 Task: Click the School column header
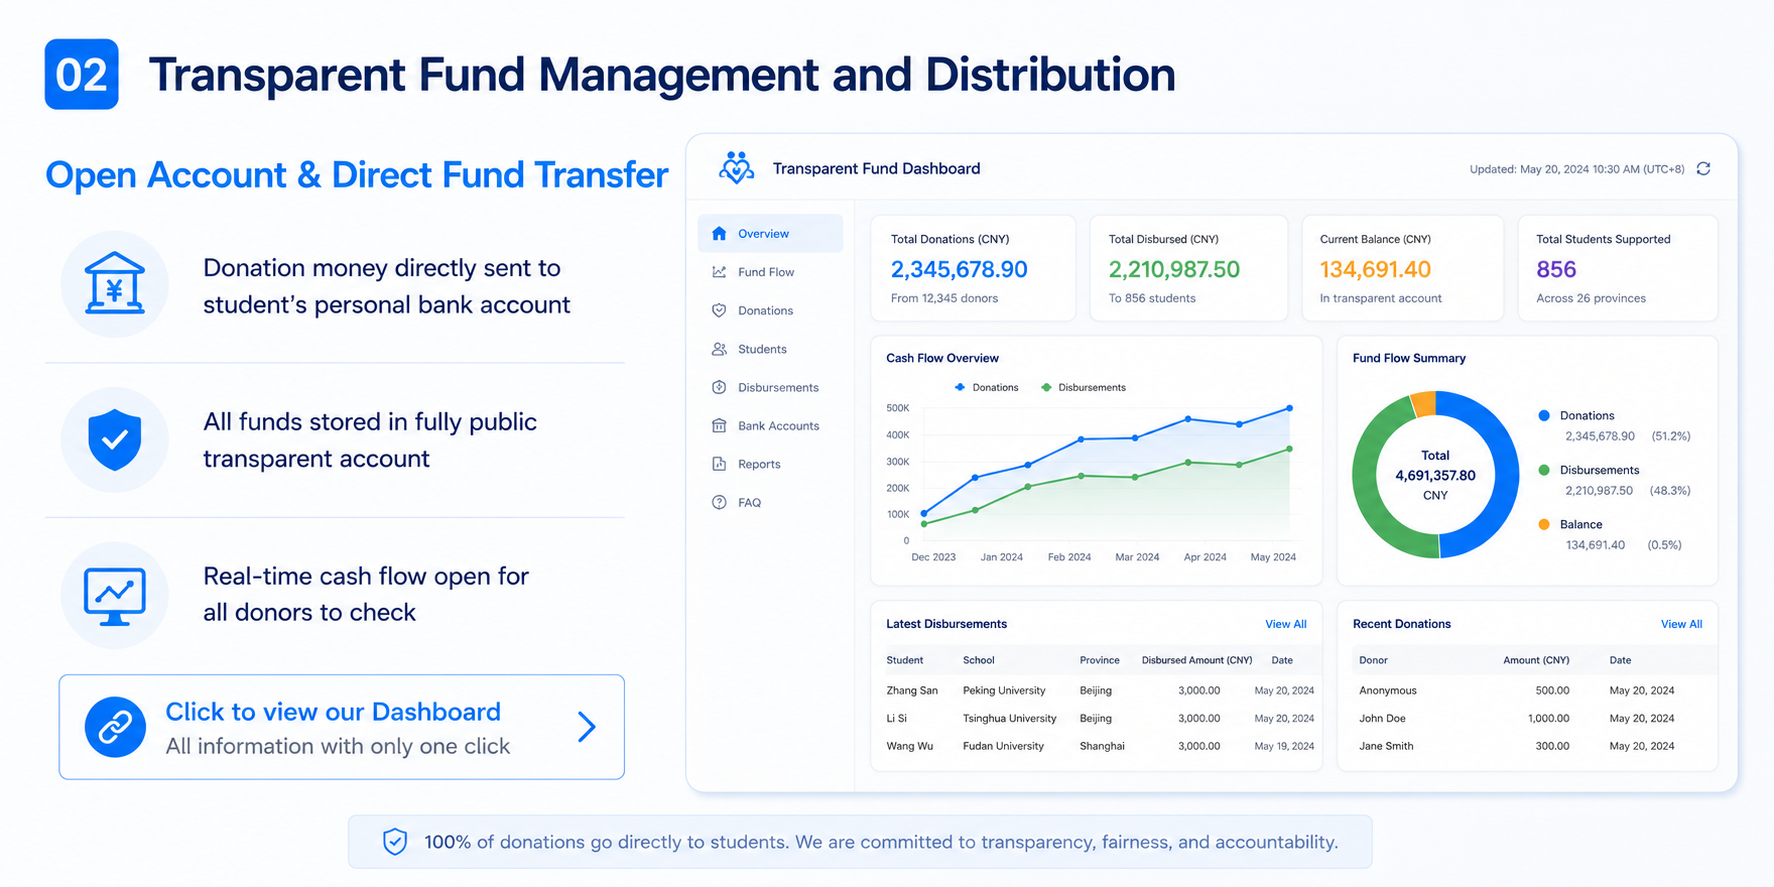[978, 660]
